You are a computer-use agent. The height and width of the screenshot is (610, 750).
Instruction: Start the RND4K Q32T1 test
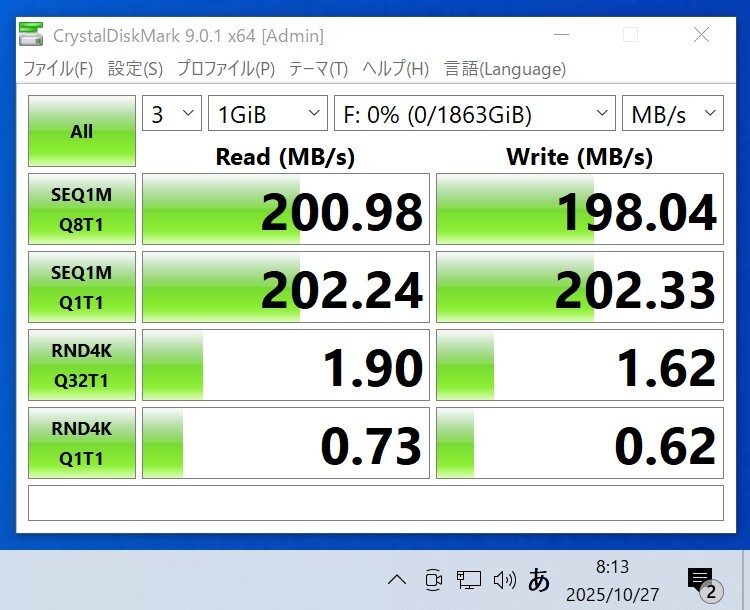click(82, 365)
